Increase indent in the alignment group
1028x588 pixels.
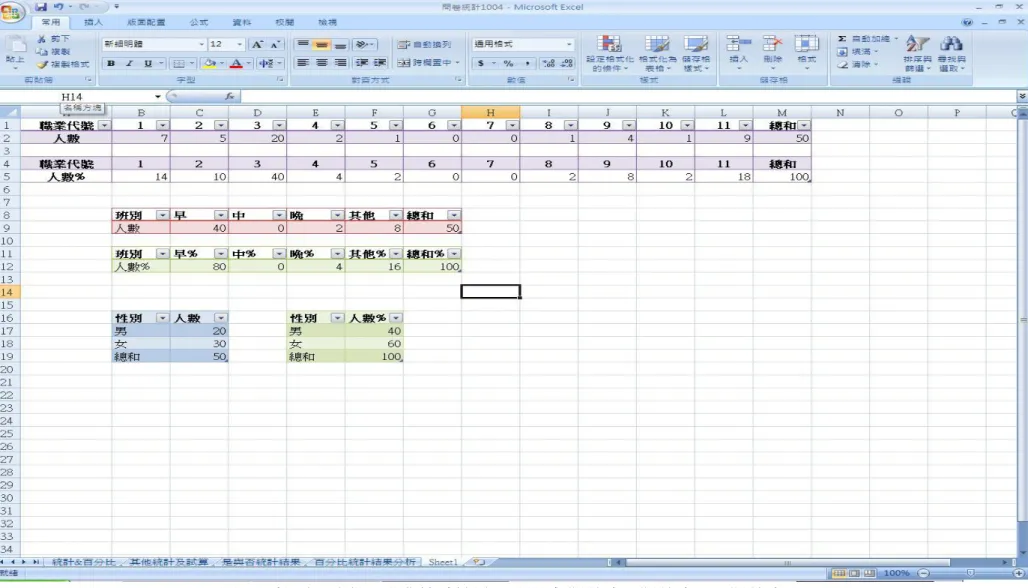380,63
